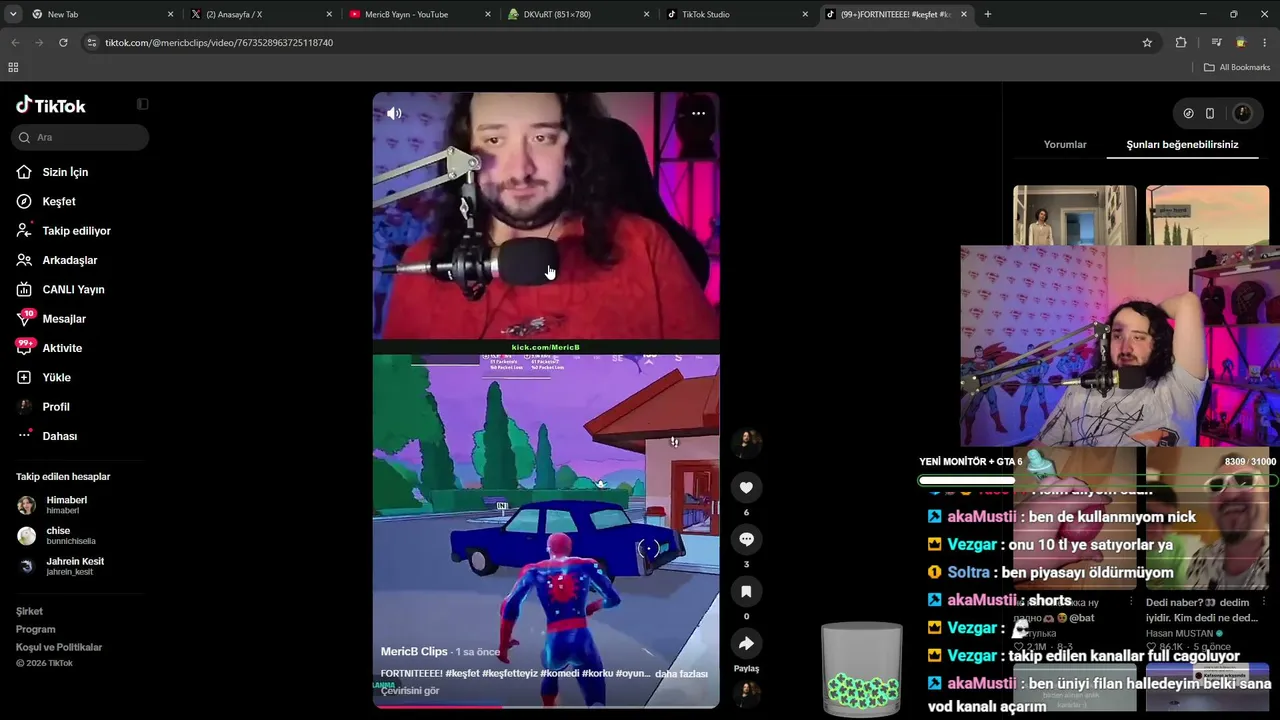This screenshot has width=1280, height=720.
Task: Open first recommended video thumbnail
Action: click(x=1075, y=215)
